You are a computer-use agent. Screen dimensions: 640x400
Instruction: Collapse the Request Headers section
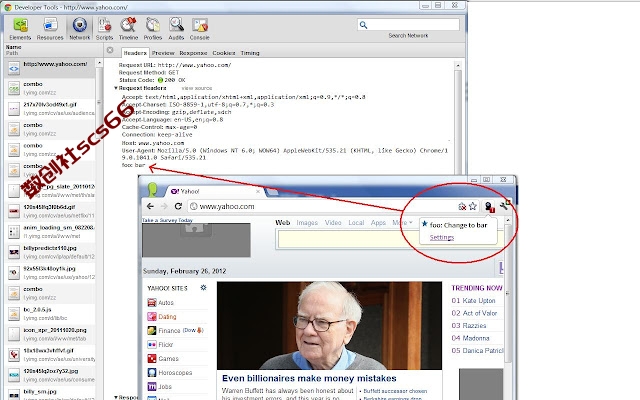116,88
